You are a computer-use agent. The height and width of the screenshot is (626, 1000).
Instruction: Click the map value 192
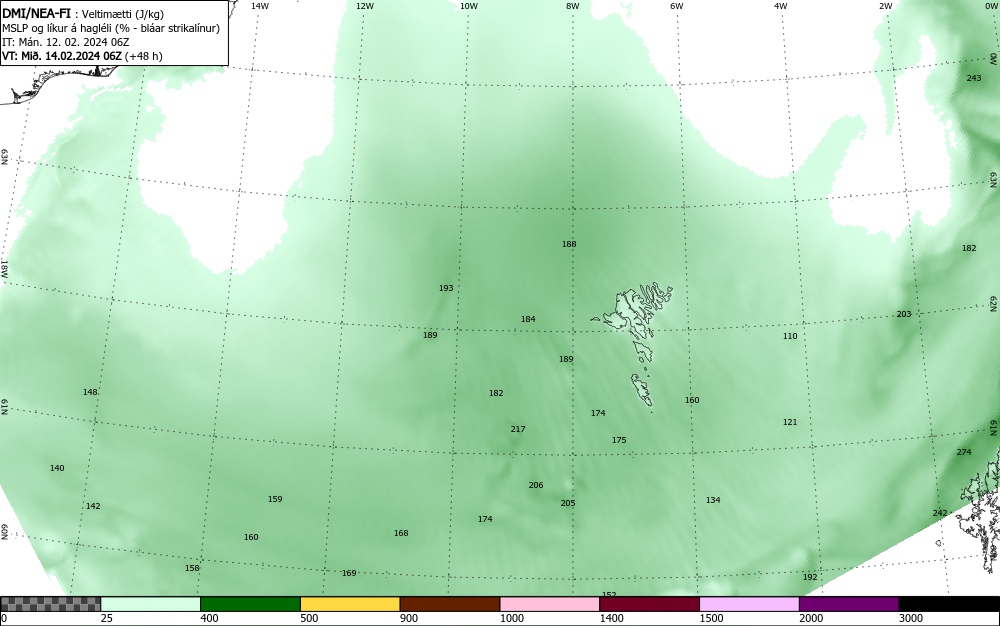(809, 577)
